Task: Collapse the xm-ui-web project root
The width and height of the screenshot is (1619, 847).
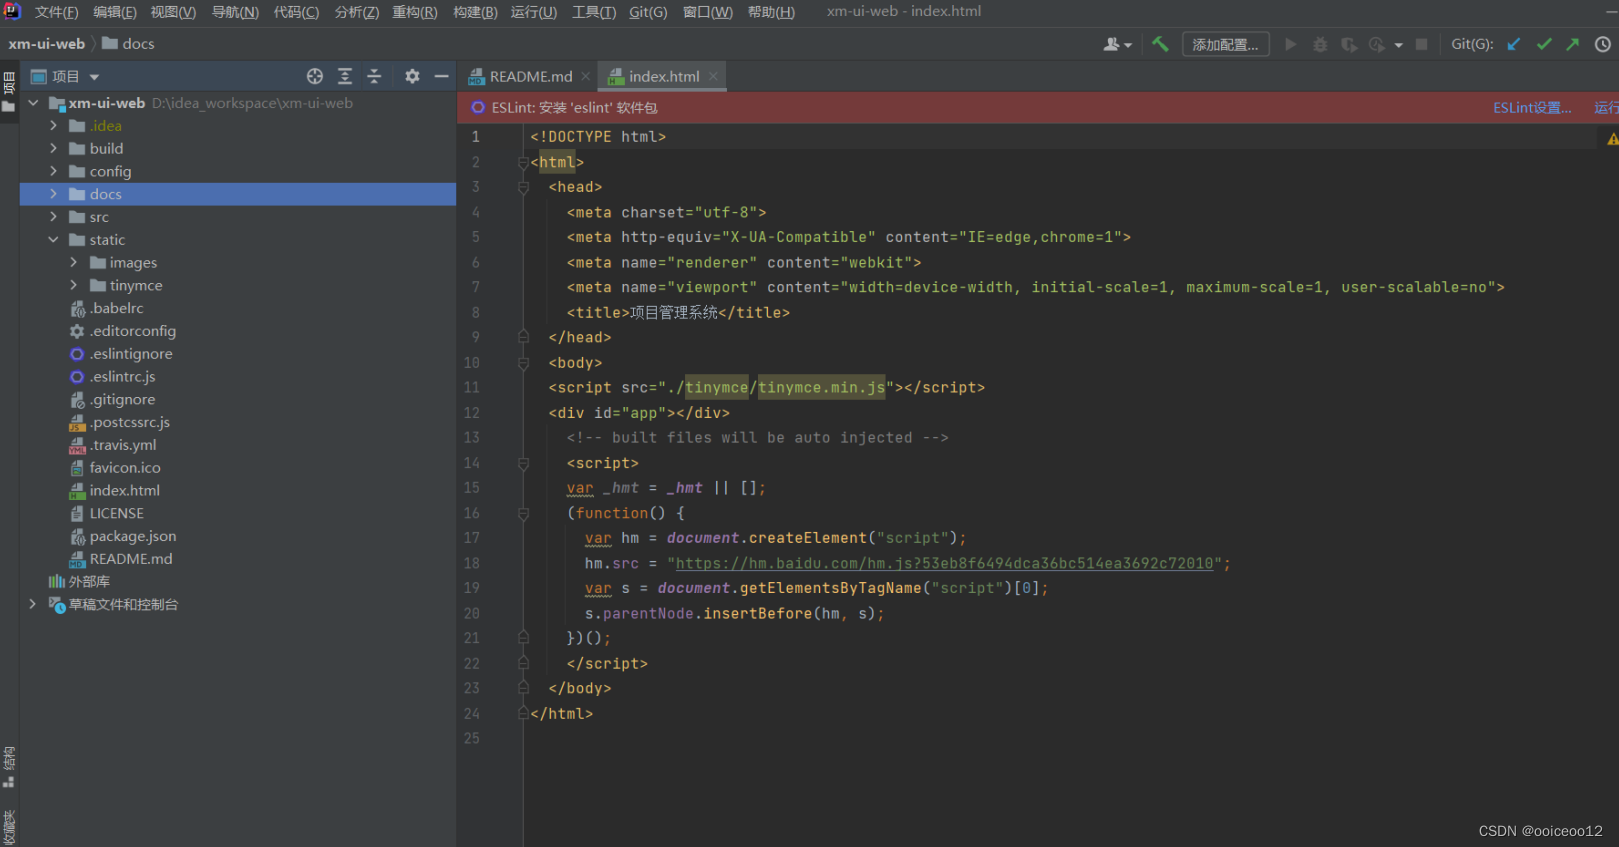Action: (33, 103)
